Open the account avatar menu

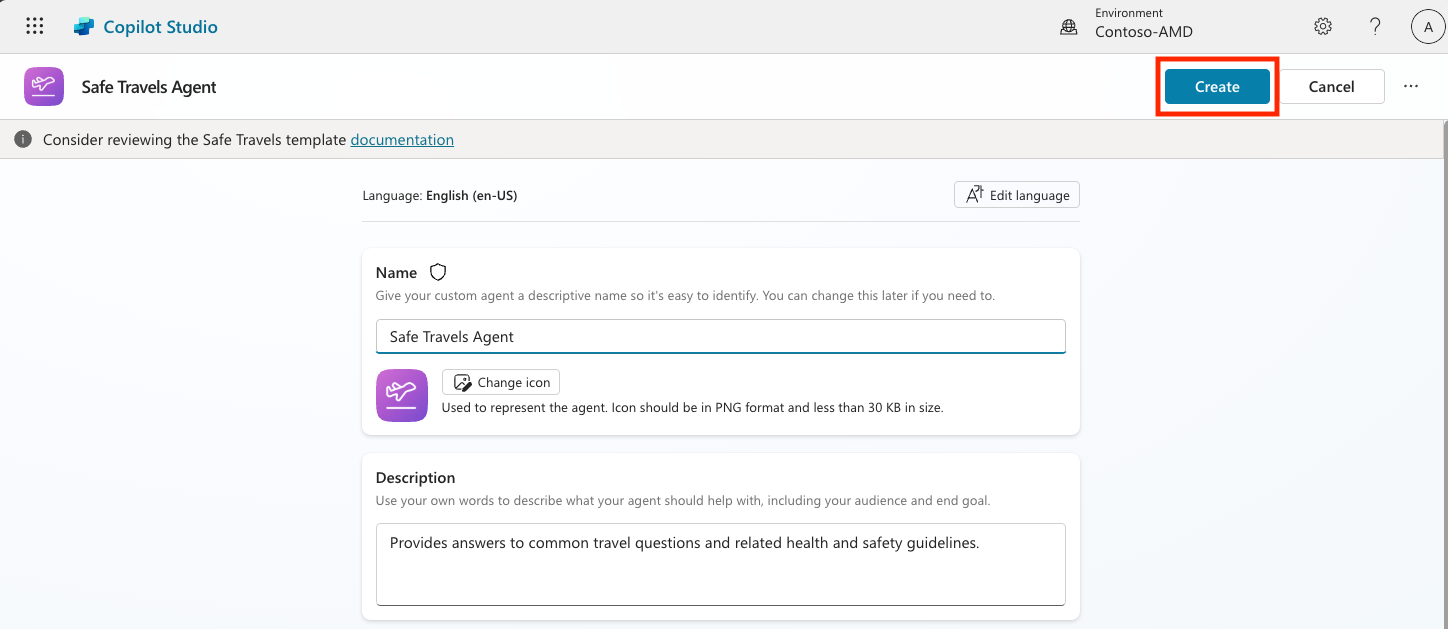1427,27
